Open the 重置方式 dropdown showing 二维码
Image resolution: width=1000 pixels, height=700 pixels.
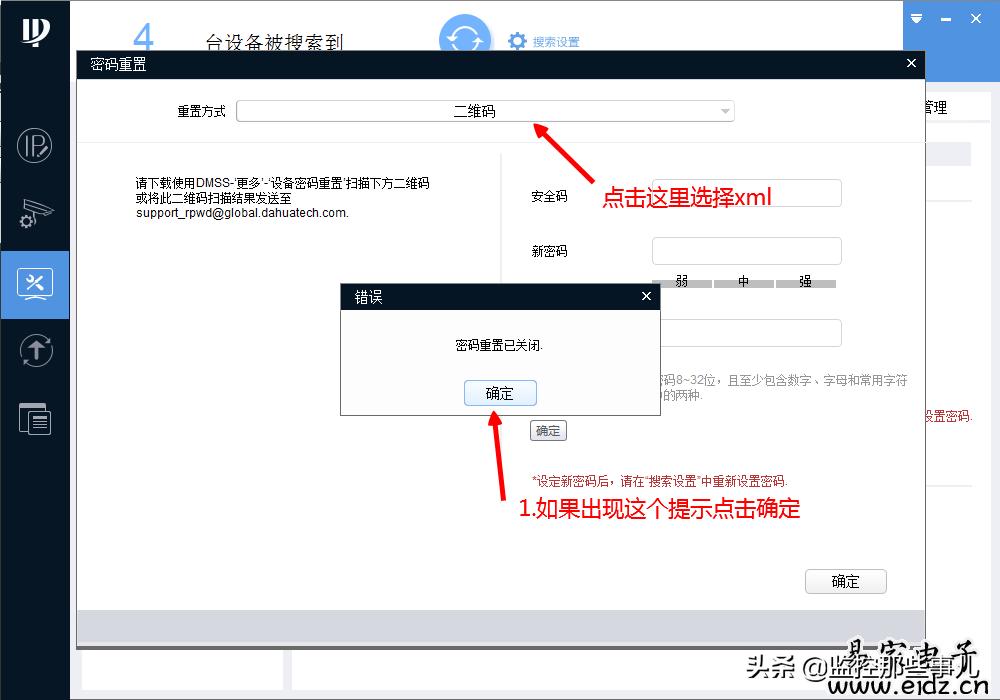[484, 111]
